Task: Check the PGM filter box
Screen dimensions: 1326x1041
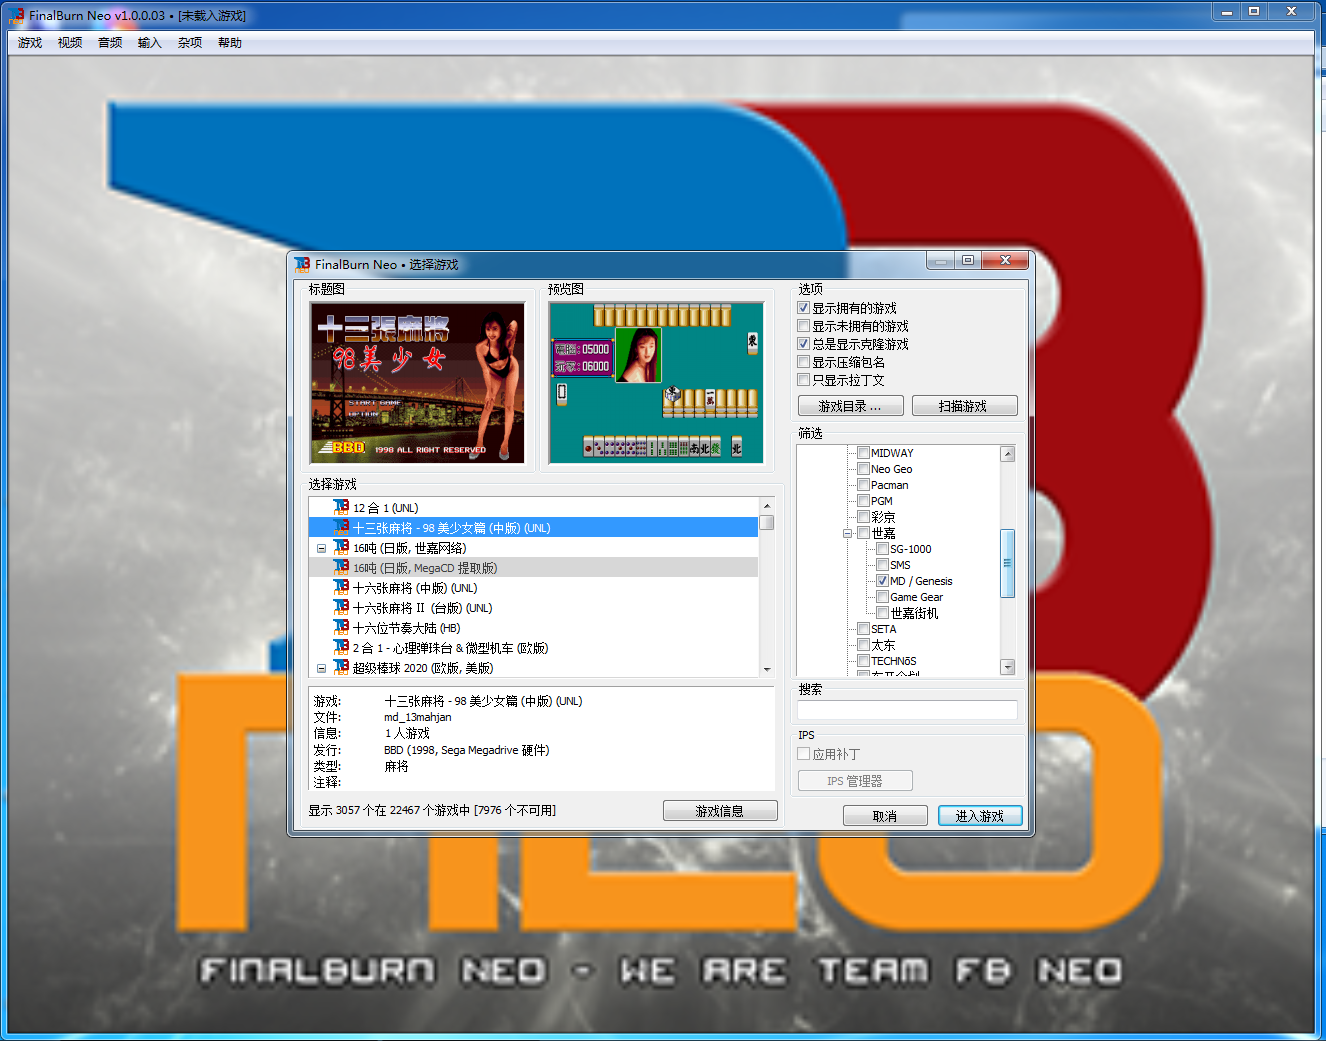Action: click(863, 501)
